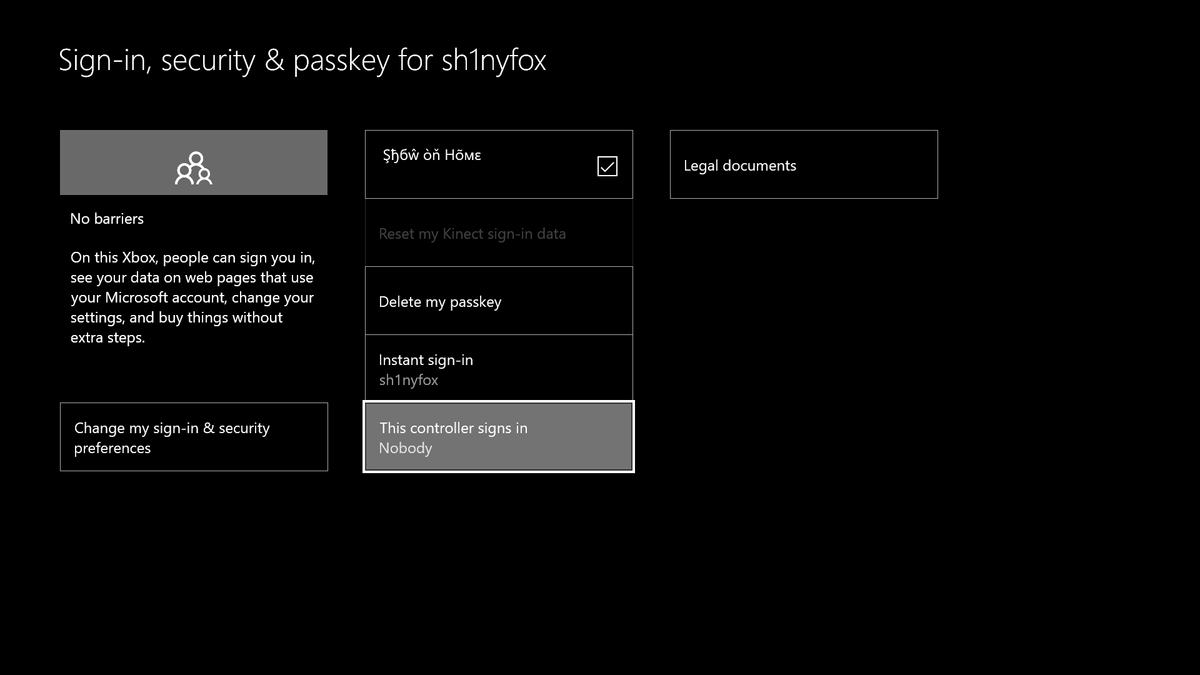Viewport: 1200px width, 675px height.
Task: Click the Nobody value under controller sign-in
Action: (405, 448)
